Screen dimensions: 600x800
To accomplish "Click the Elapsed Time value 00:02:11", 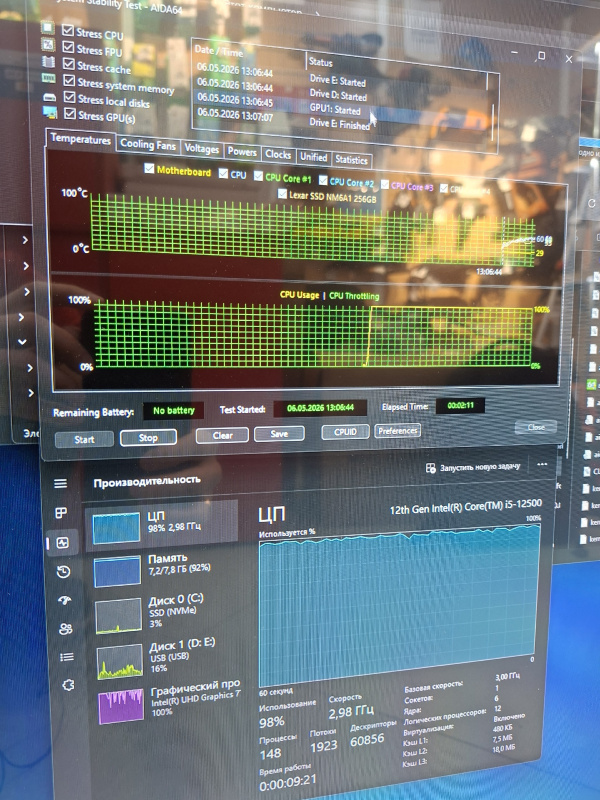I will 460,406.
